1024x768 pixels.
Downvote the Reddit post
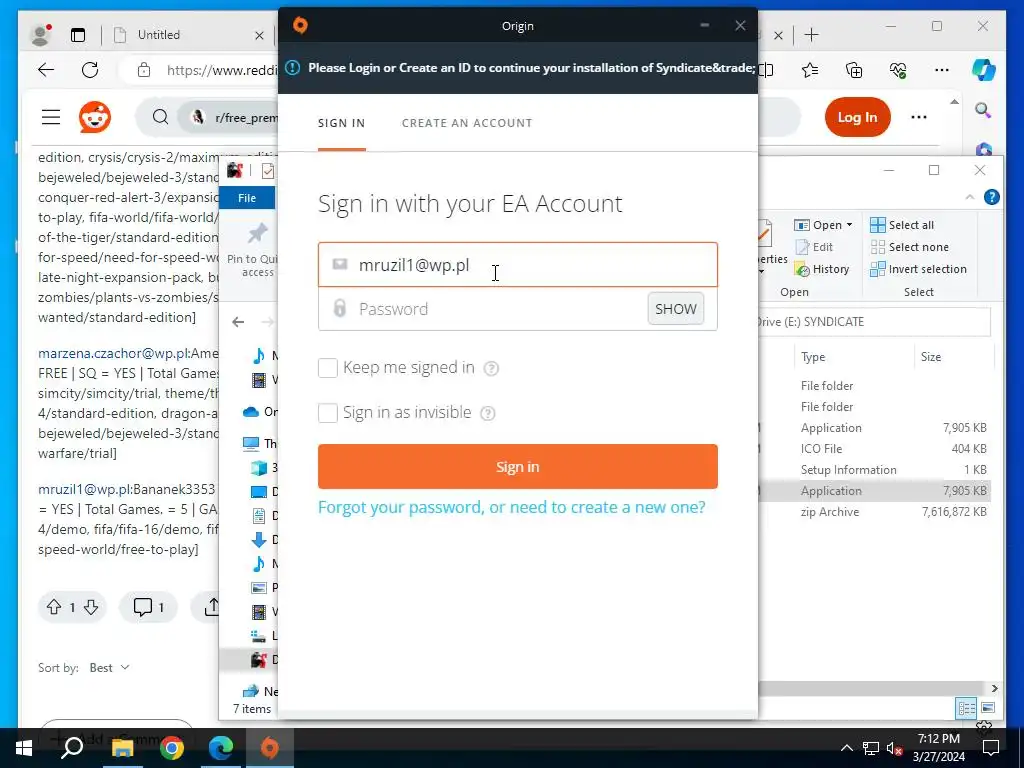click(91, 607)
